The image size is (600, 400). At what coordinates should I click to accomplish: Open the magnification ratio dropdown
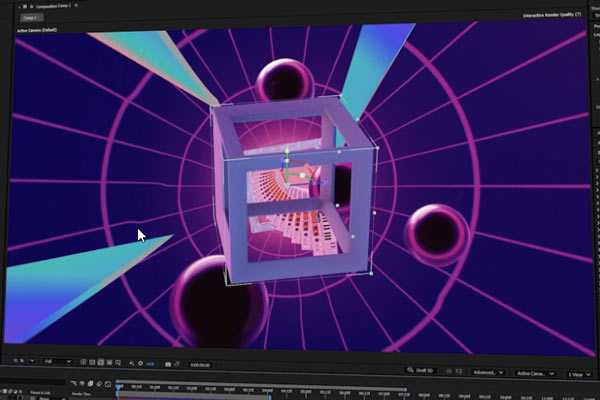click(x=24, y=361)
